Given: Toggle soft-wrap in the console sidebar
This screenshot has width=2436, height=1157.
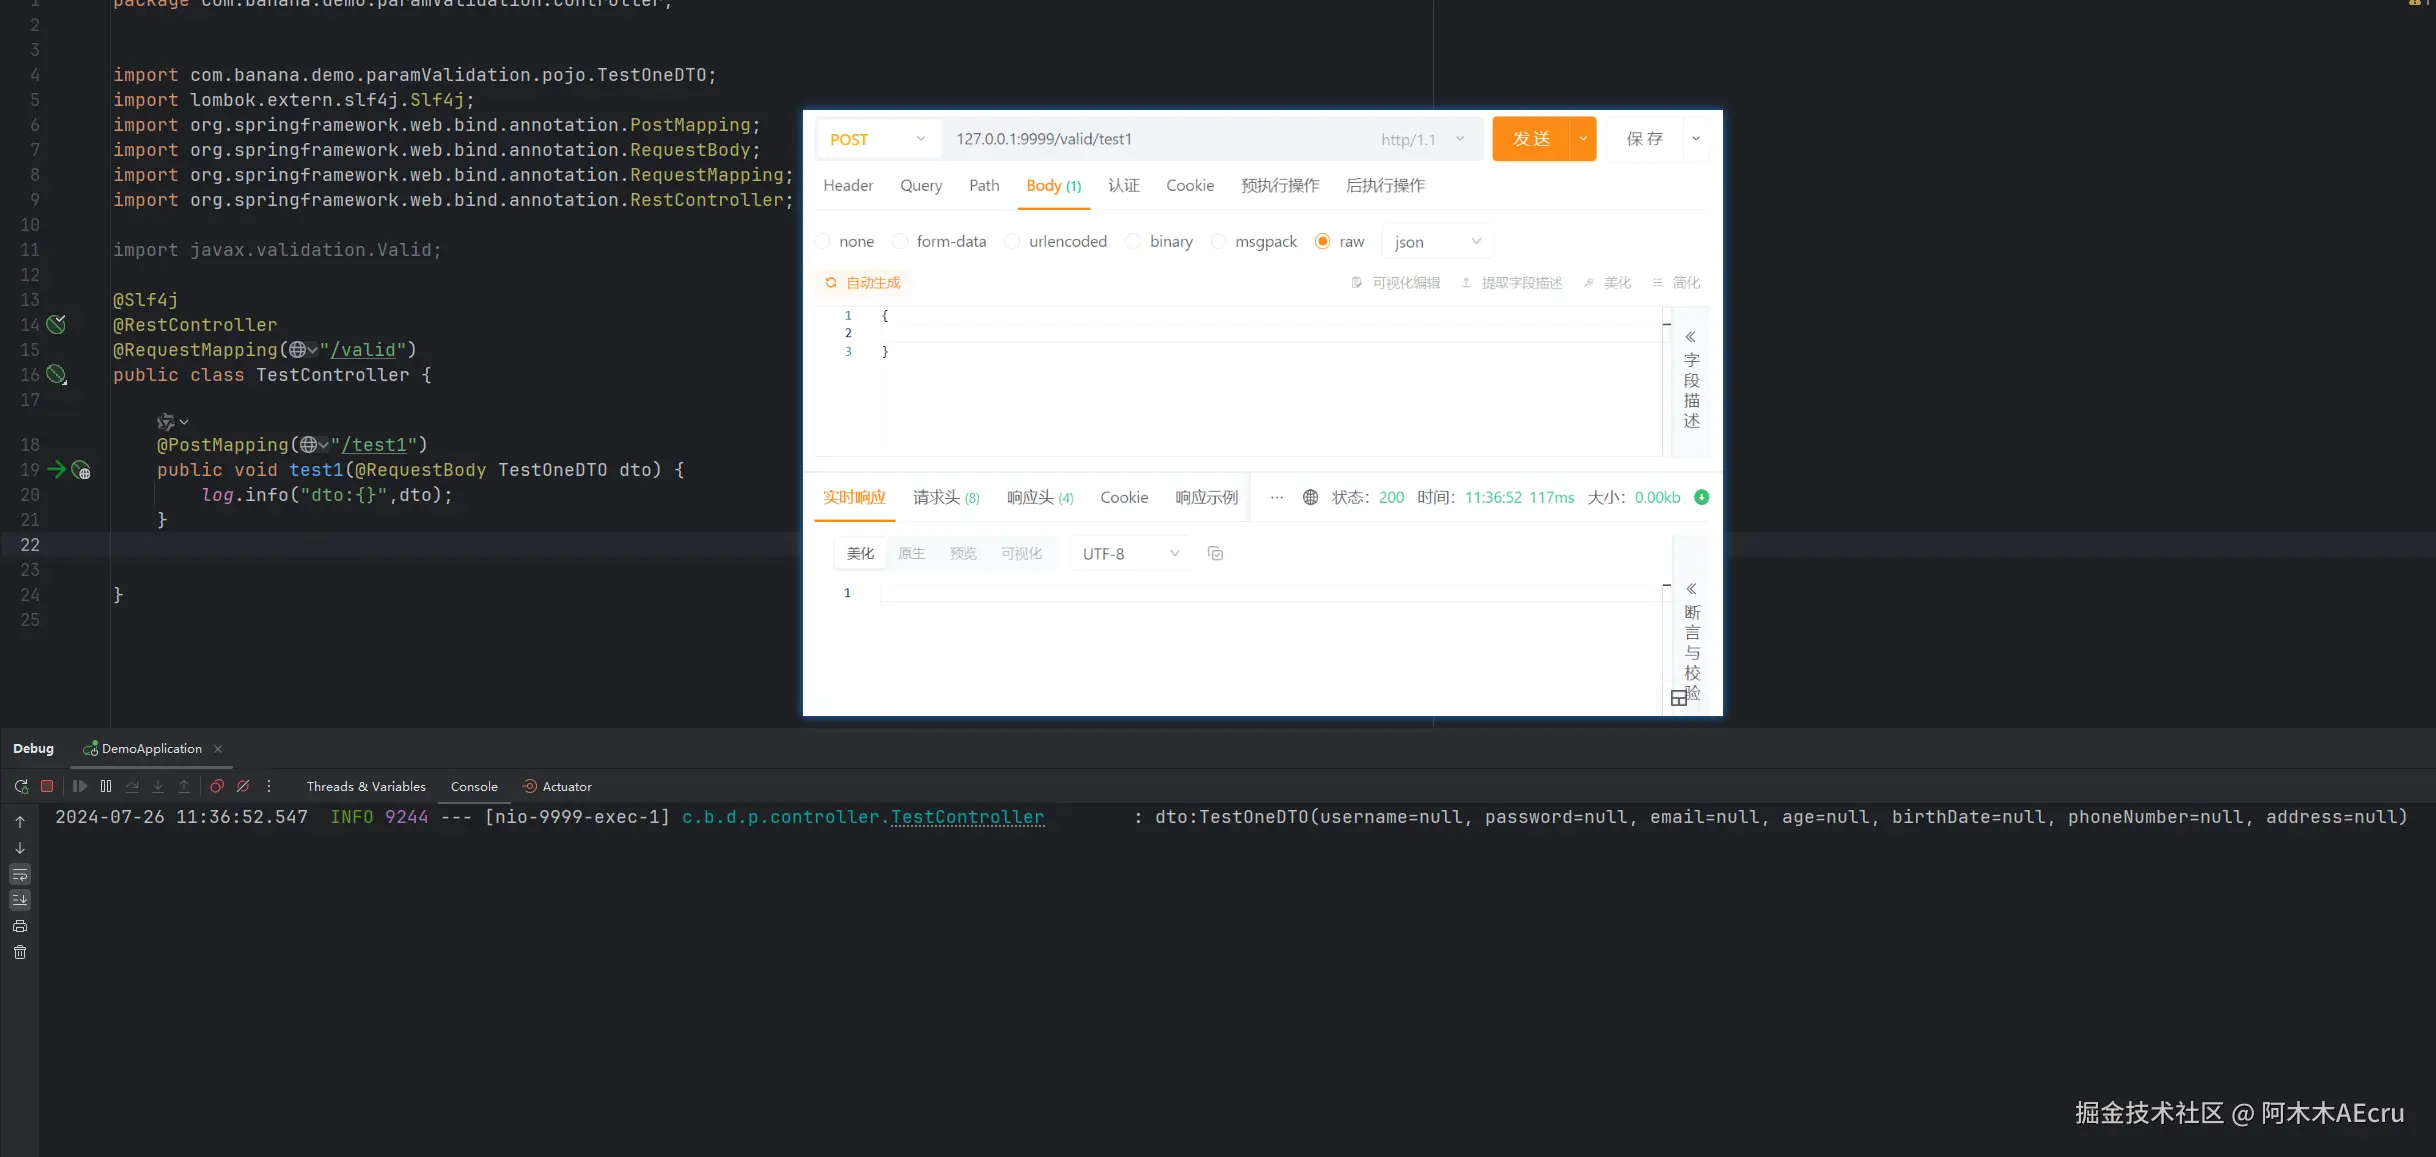Looking at the screenshot, I should (x=20, y=875).
